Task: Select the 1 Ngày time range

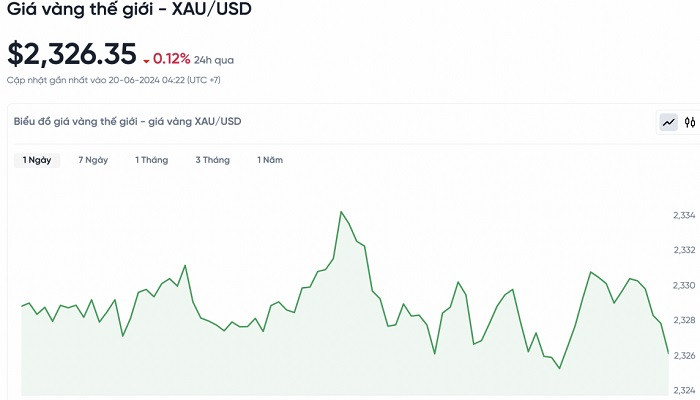Action: click(38, 160)
